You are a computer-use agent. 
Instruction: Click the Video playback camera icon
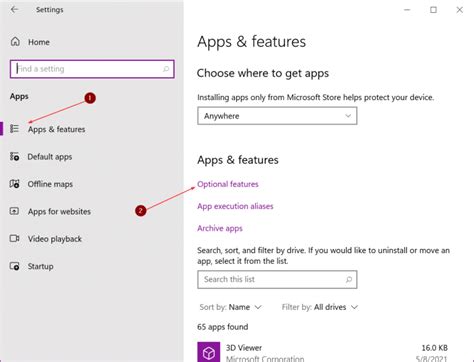14,238
